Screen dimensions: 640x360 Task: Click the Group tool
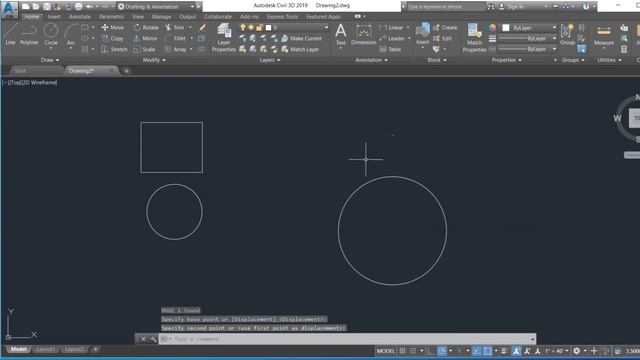tap(567, 34)
